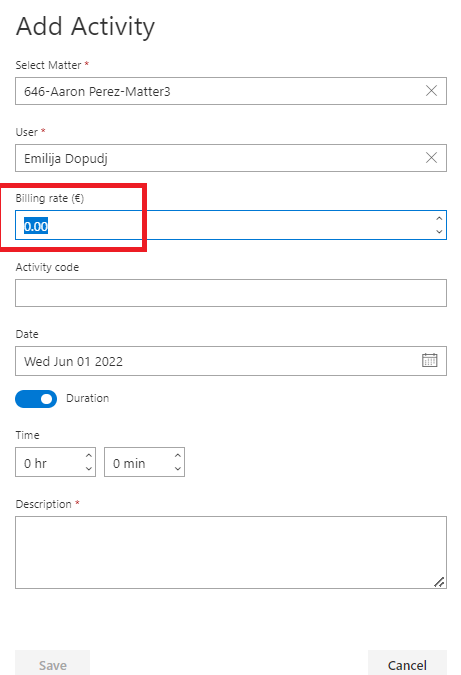Click inside the Description text area
This screenshot has width=461, height=675.
(x=231, y=552)
